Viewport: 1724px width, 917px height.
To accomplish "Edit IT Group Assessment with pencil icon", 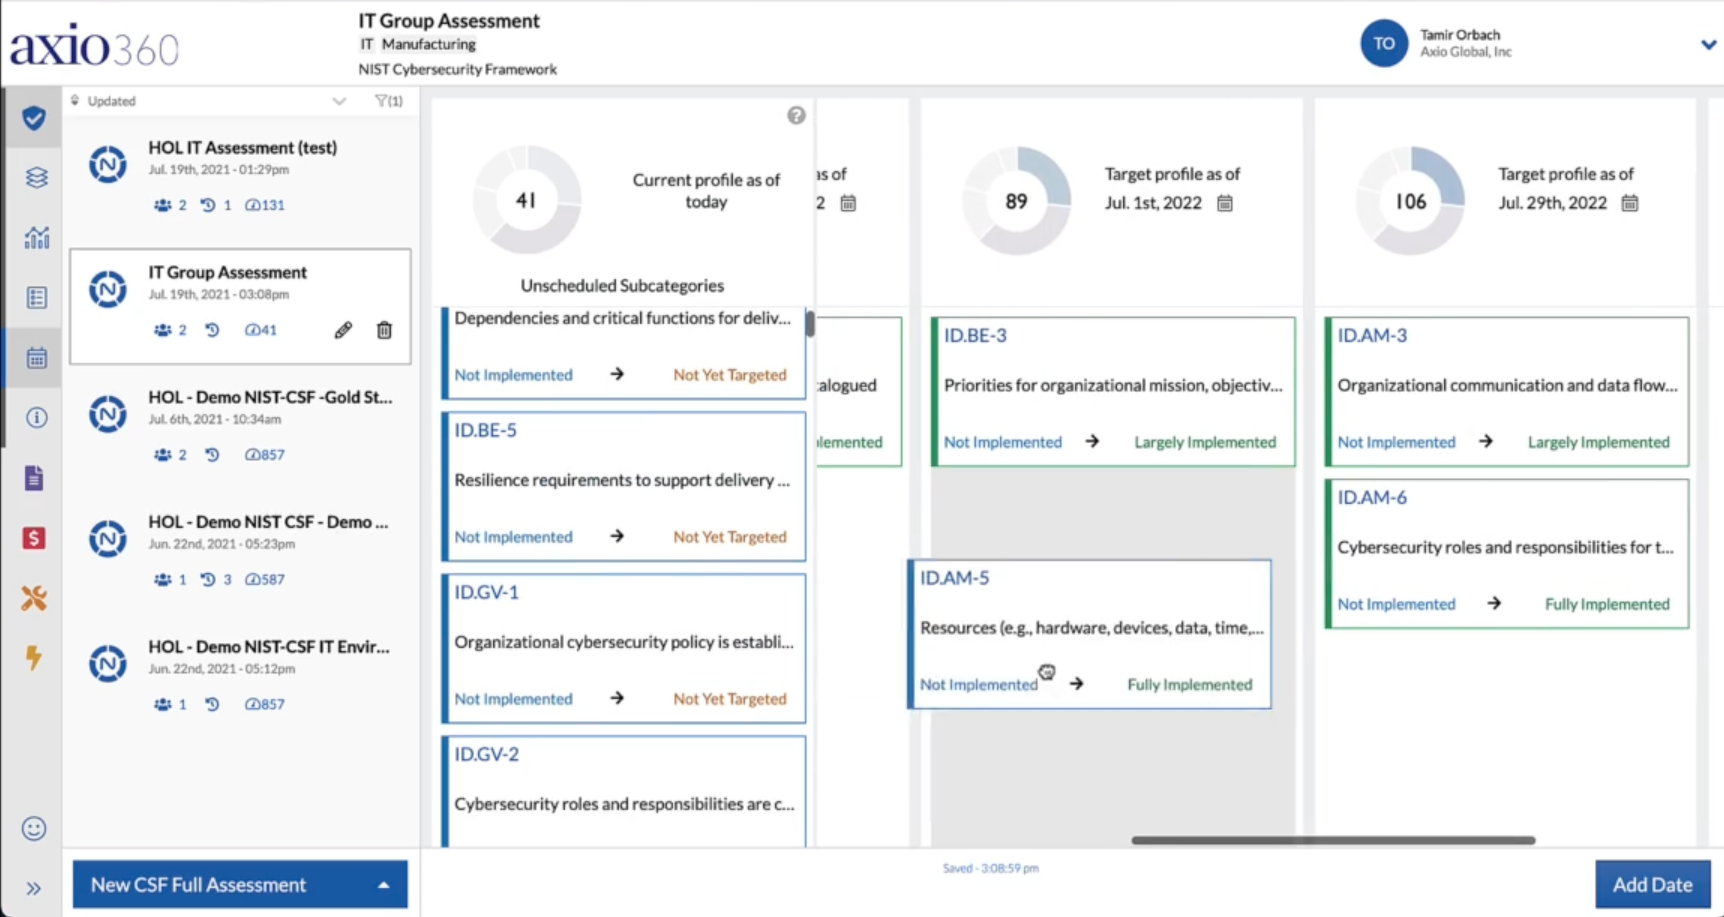I will pos(343,330).
